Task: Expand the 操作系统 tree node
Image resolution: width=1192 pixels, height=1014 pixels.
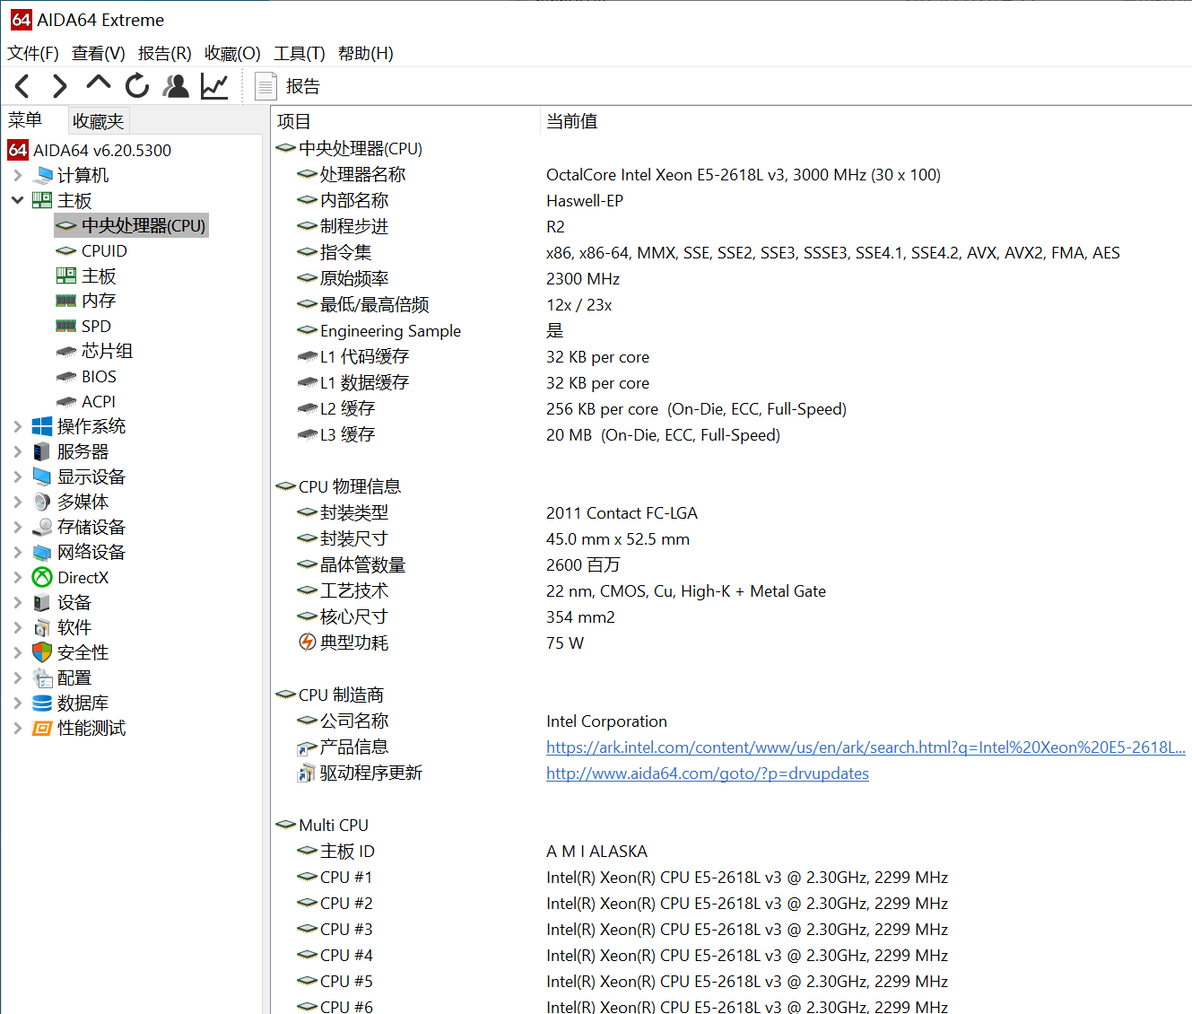Action: click(x=17, y=426)
